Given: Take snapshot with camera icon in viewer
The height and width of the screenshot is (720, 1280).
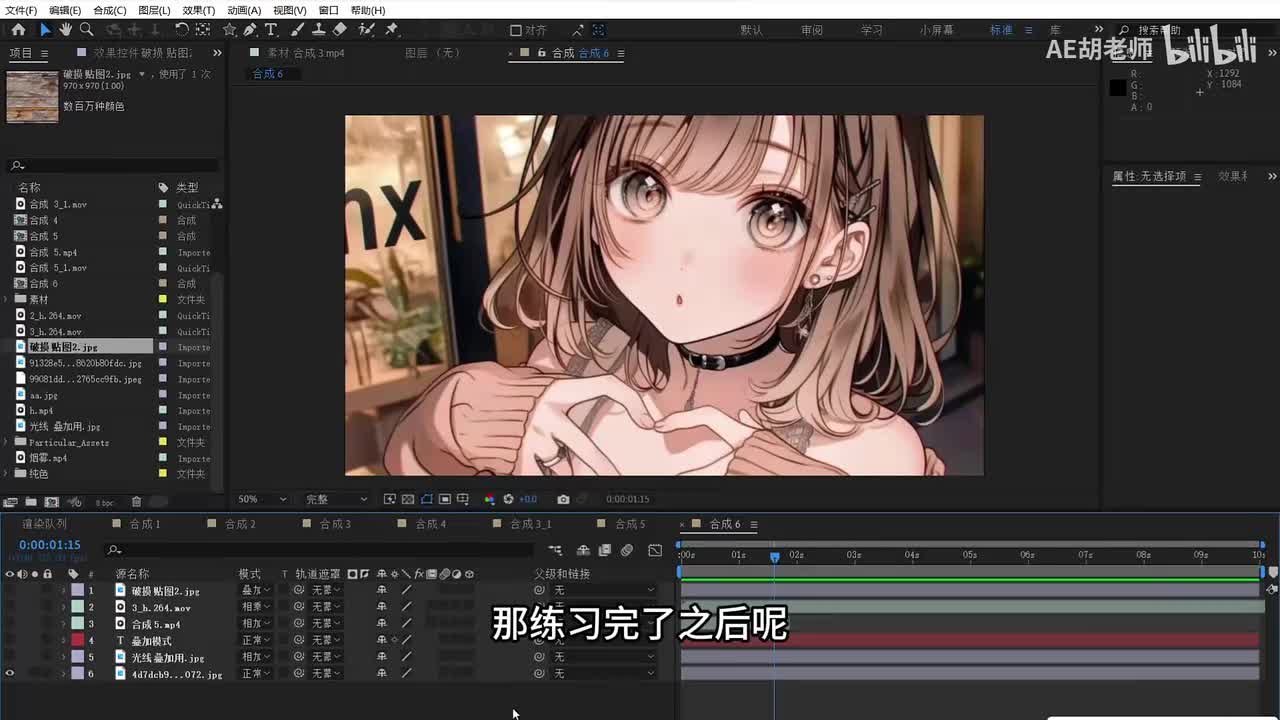Looking at the screenshot, I should tap(563, 499).
